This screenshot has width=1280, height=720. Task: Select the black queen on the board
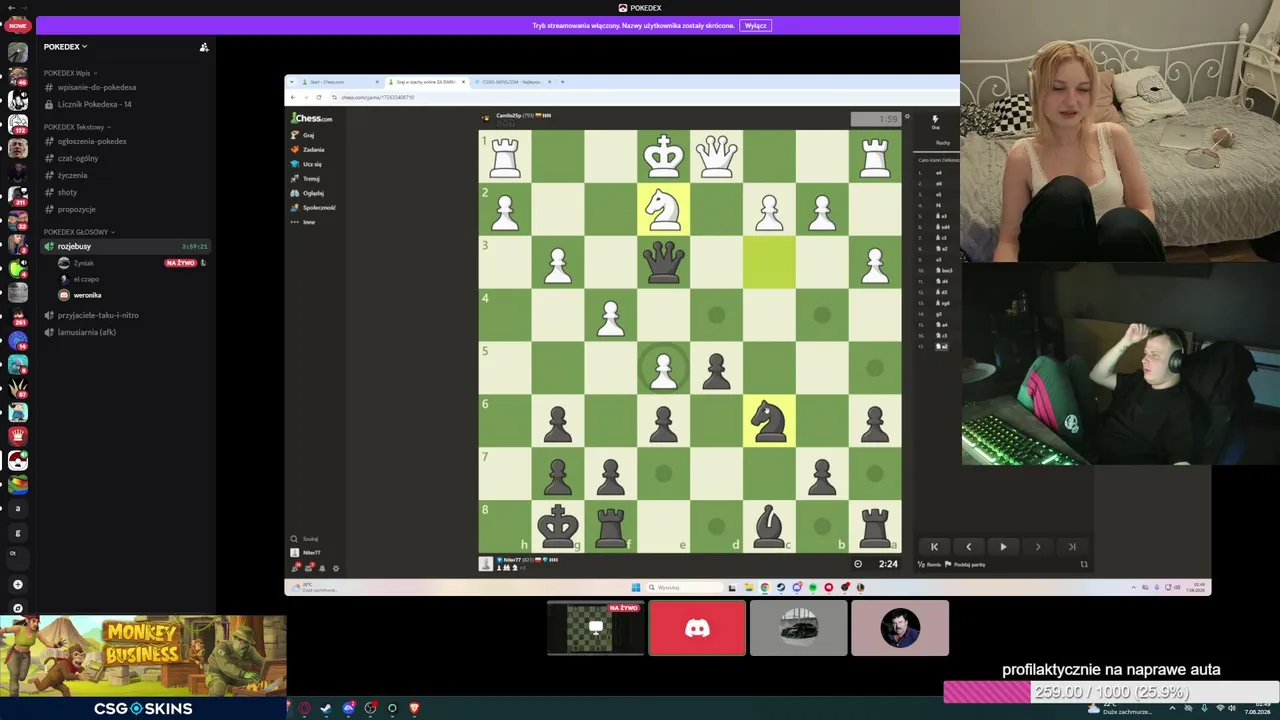click(663, 263)
